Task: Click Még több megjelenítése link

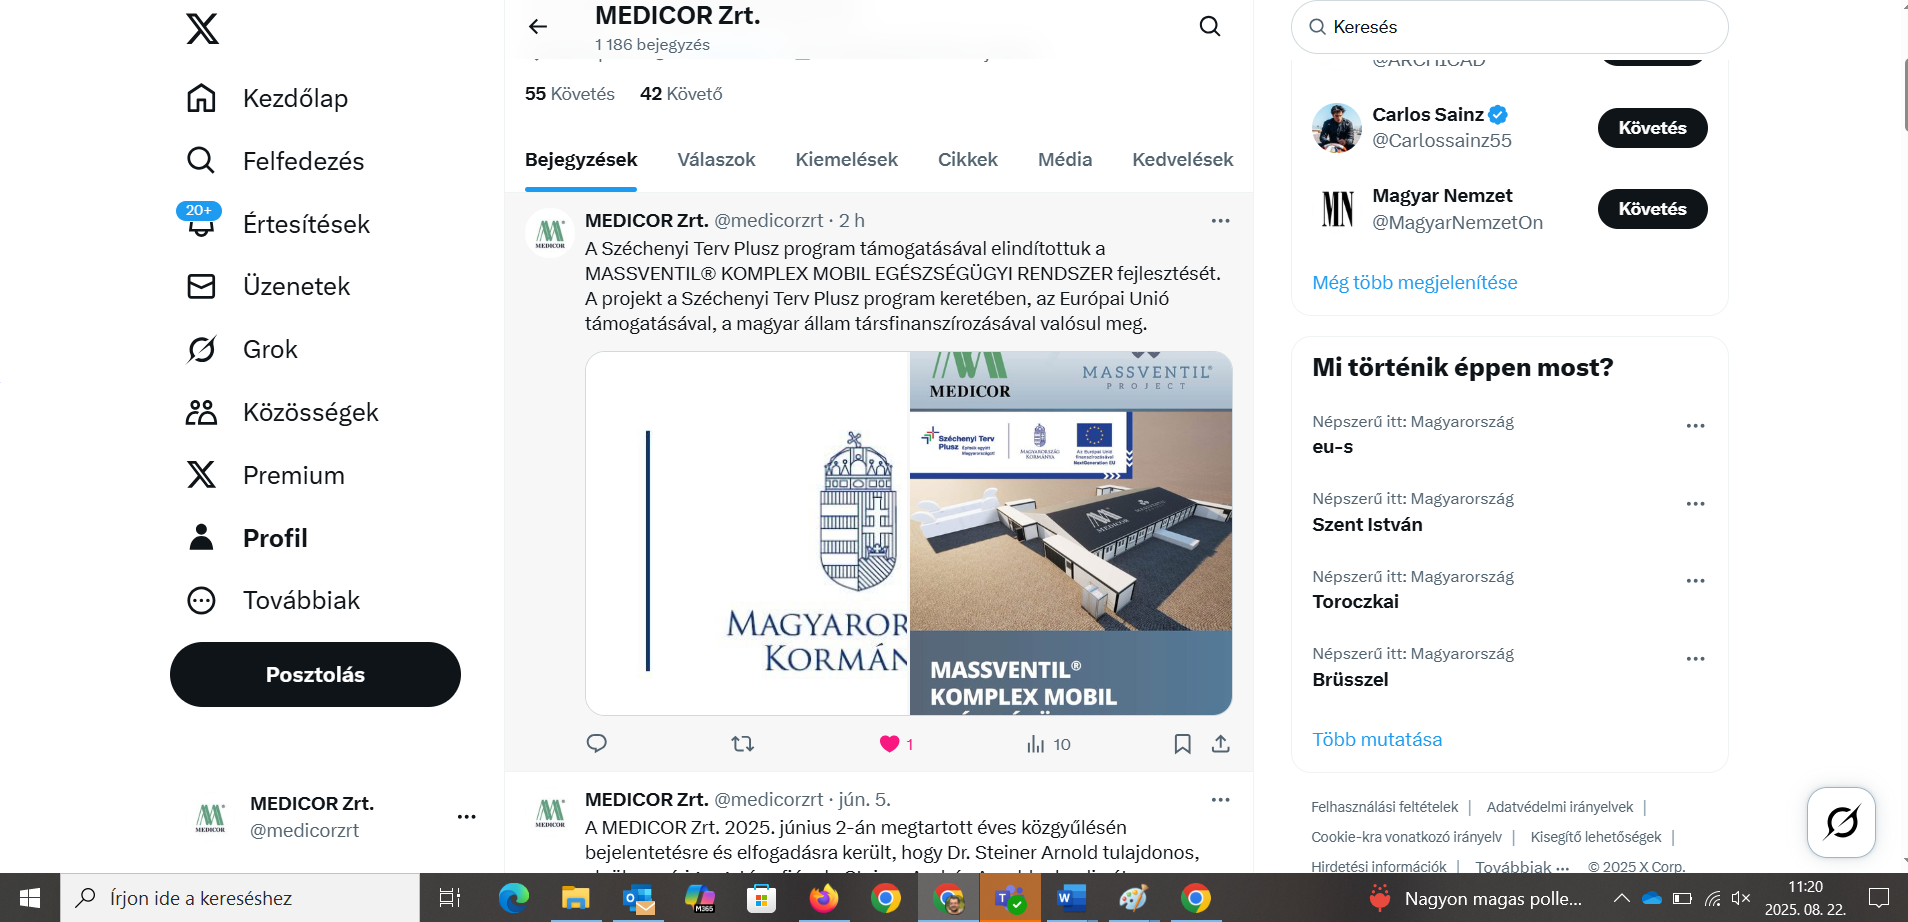Action: pos(1414,283)
